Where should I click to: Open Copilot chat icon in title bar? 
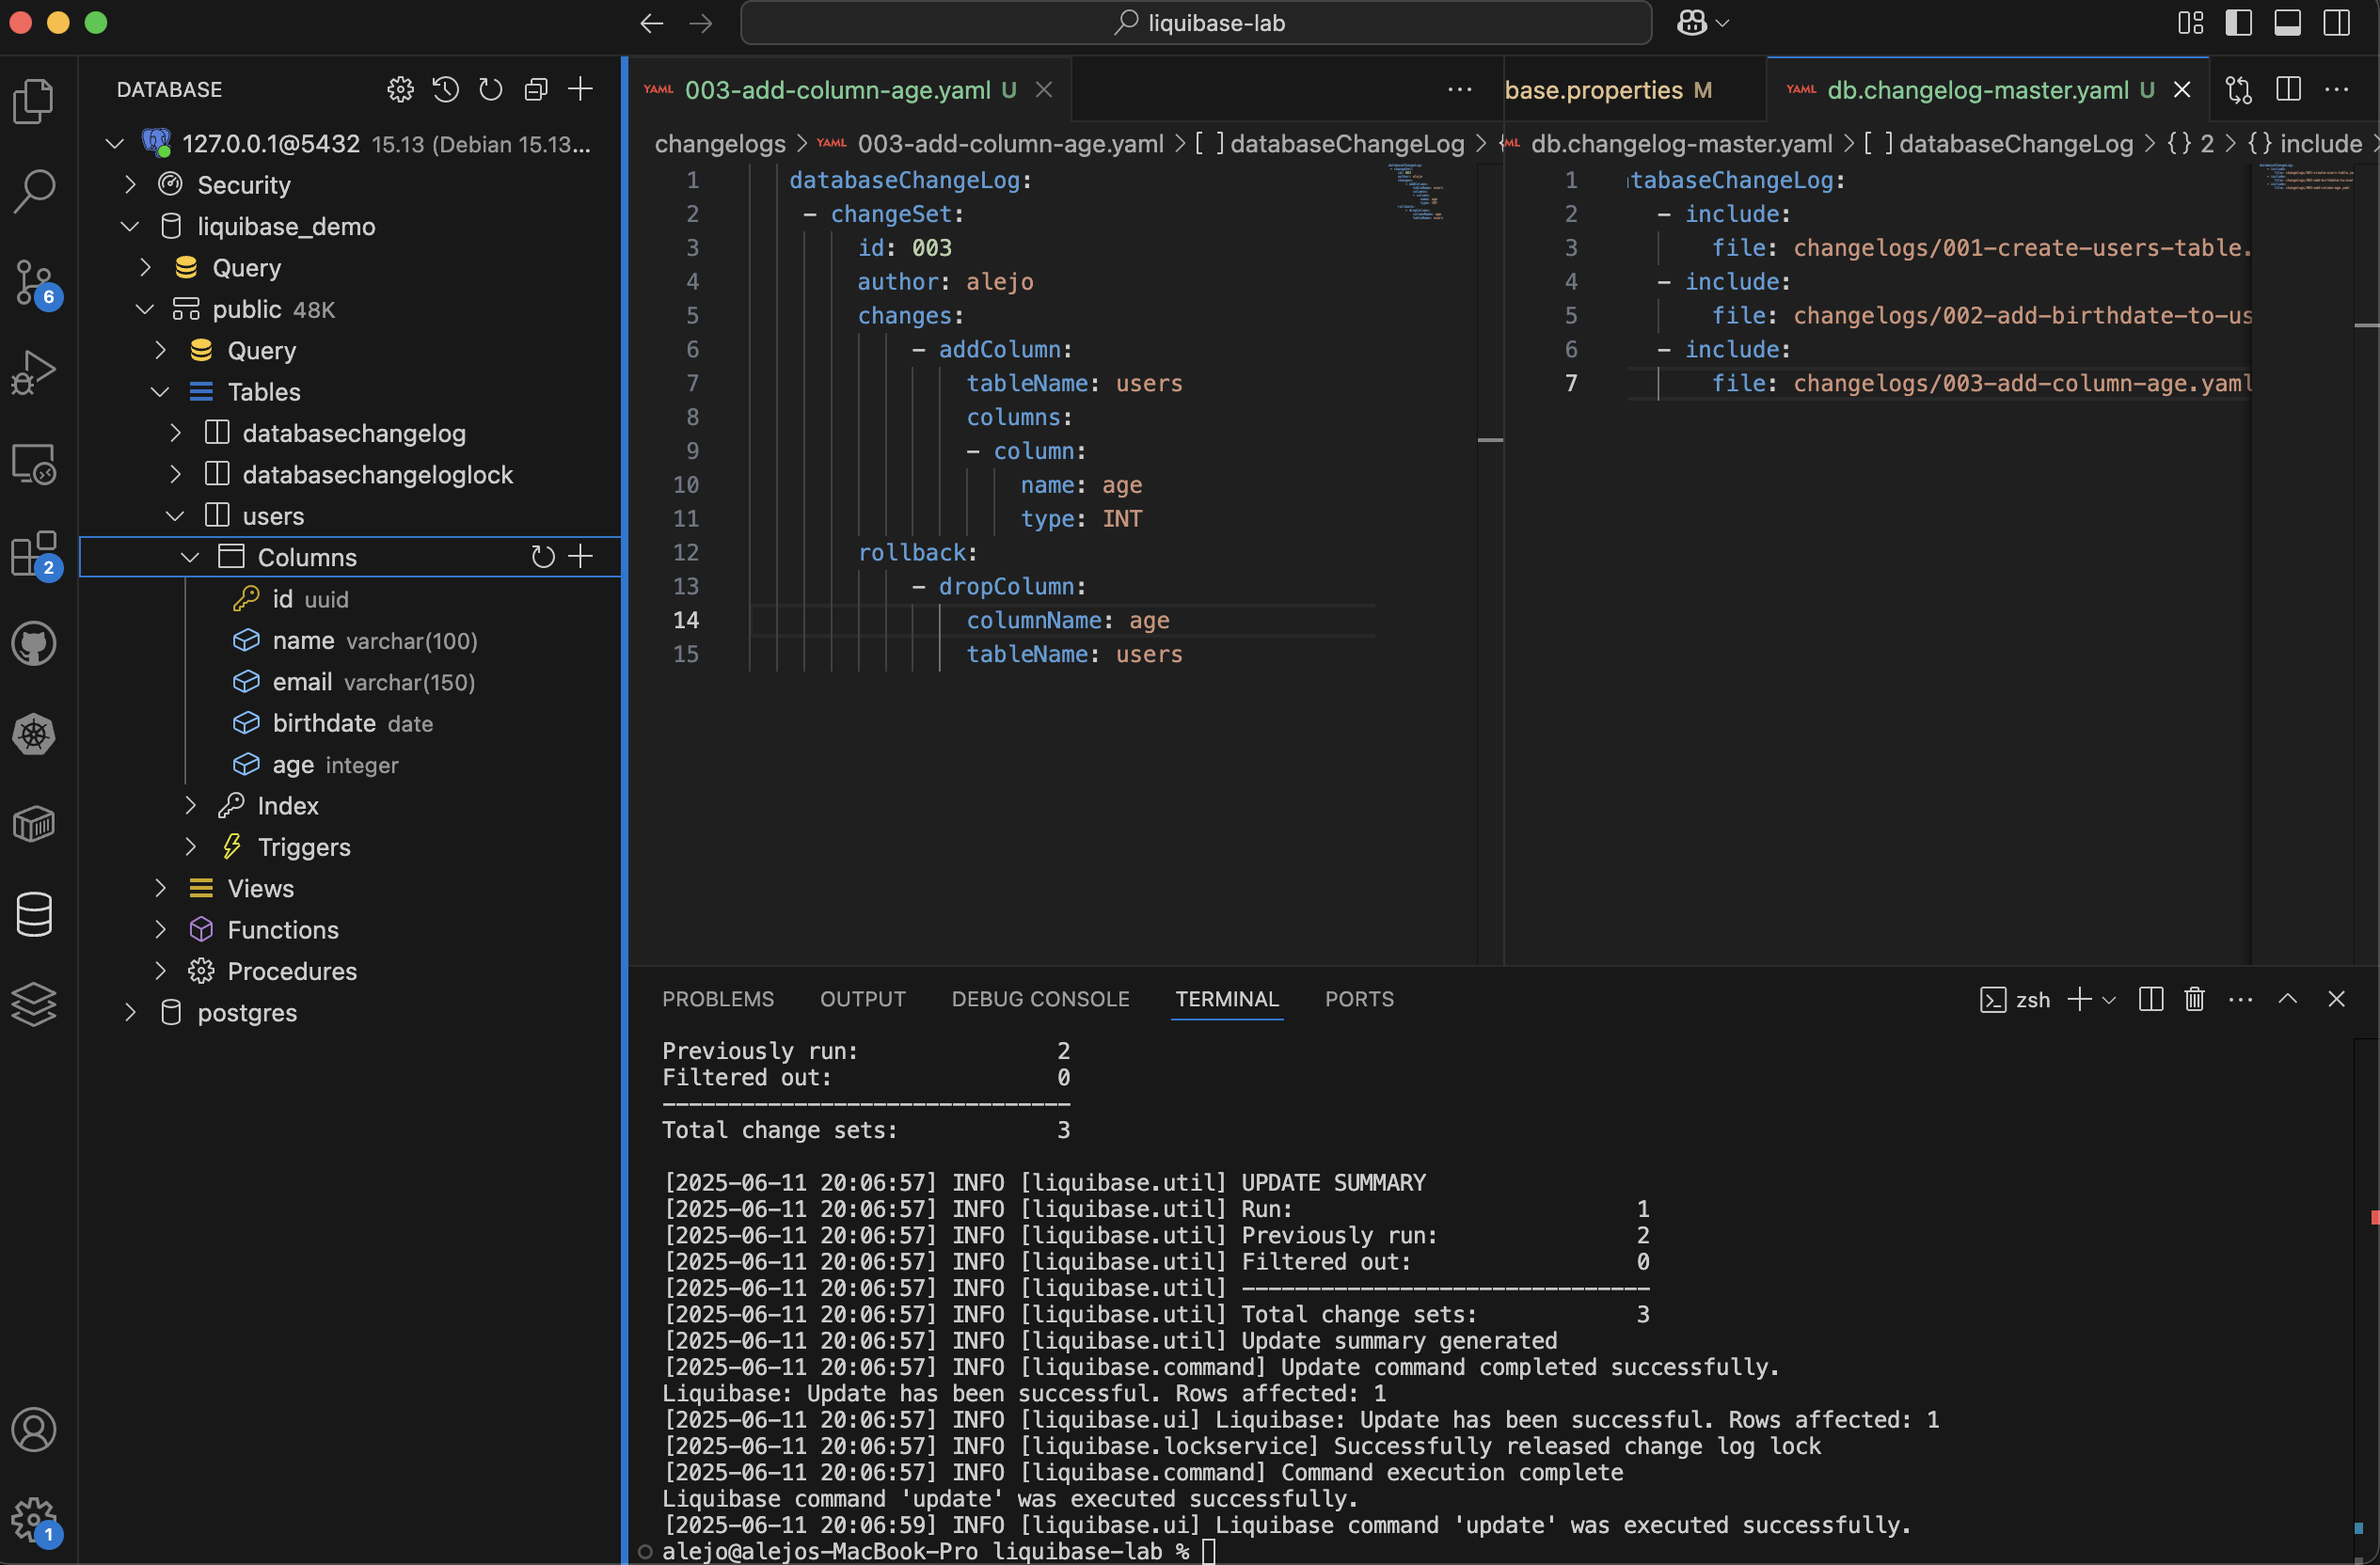pos(1692,23)
